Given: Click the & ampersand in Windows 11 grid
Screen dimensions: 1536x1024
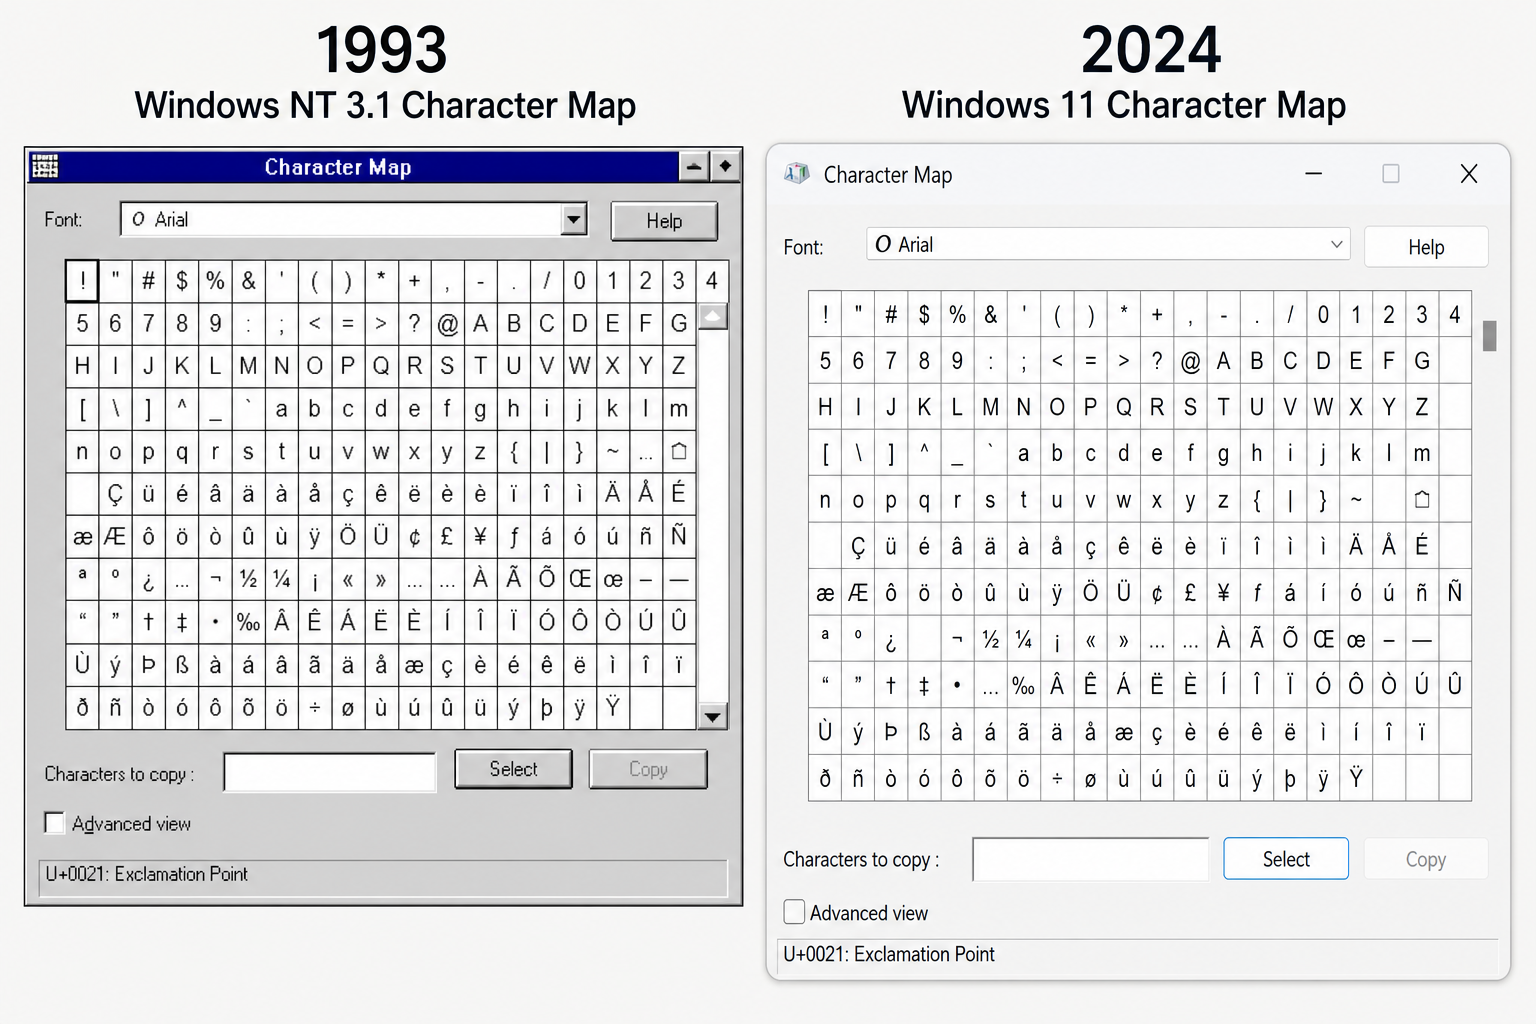Looking at the screenshot, I should [991, 315].
